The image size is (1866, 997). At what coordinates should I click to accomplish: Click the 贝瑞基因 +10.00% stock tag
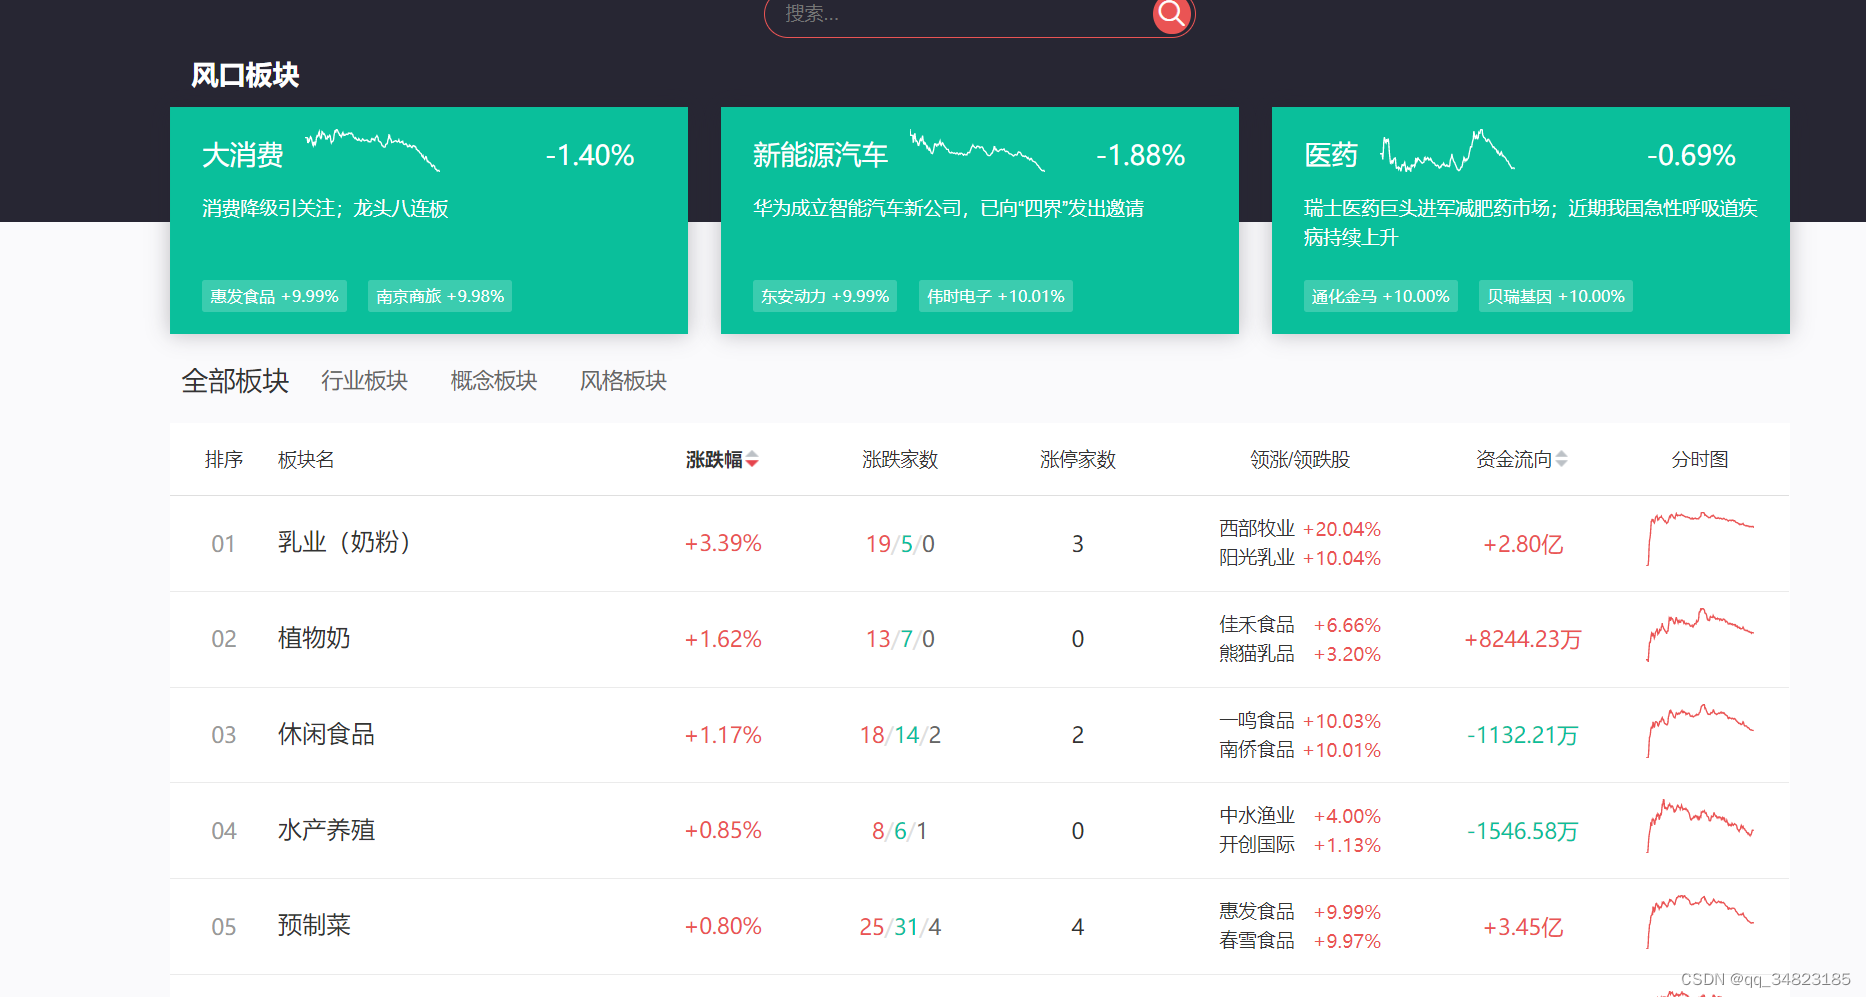tap(1556, 296)
